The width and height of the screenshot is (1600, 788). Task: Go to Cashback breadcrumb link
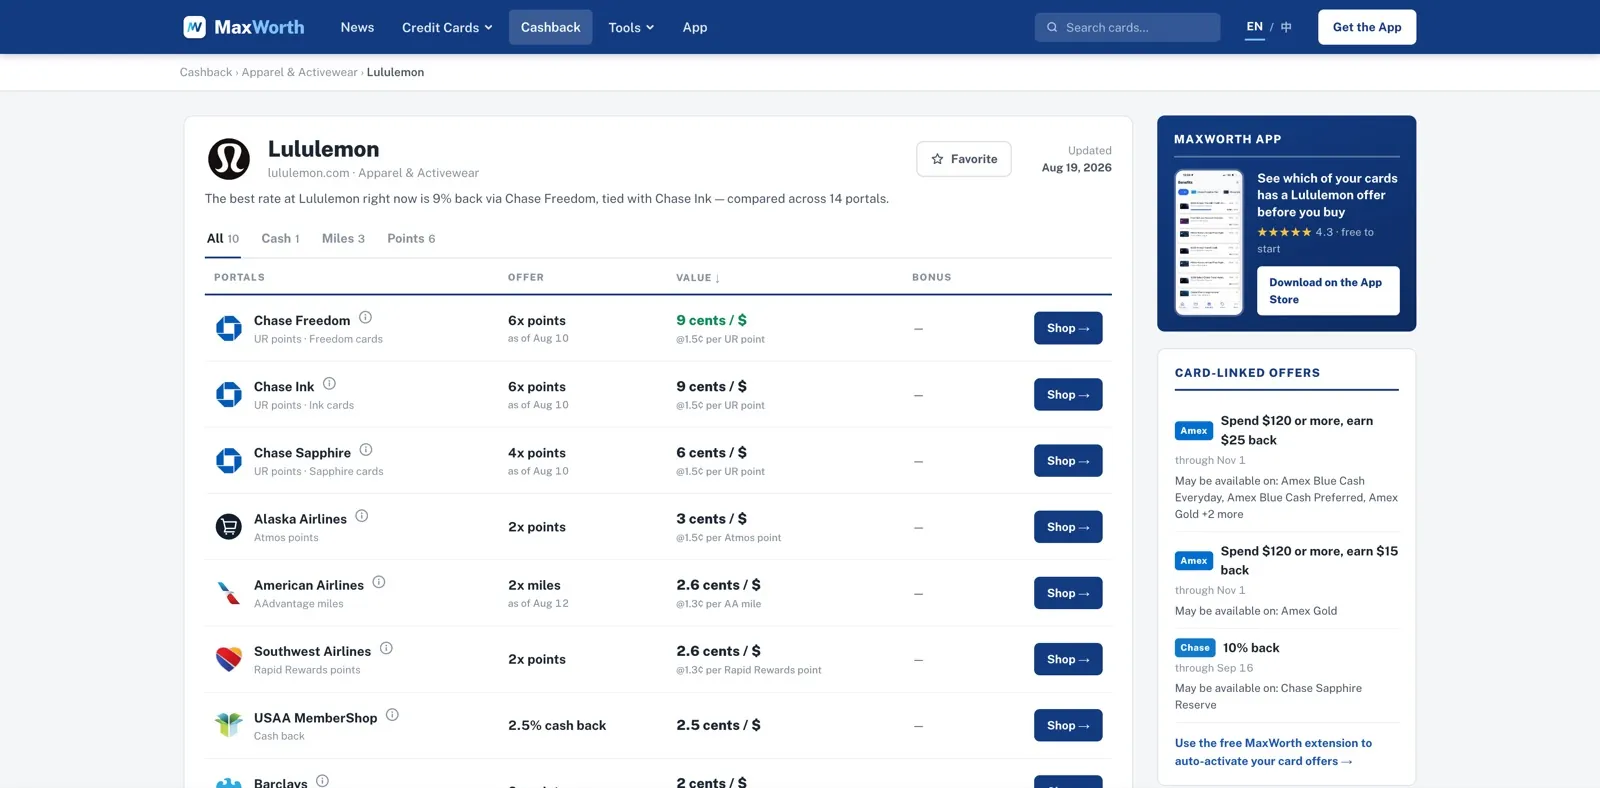[x=206, y=72]
